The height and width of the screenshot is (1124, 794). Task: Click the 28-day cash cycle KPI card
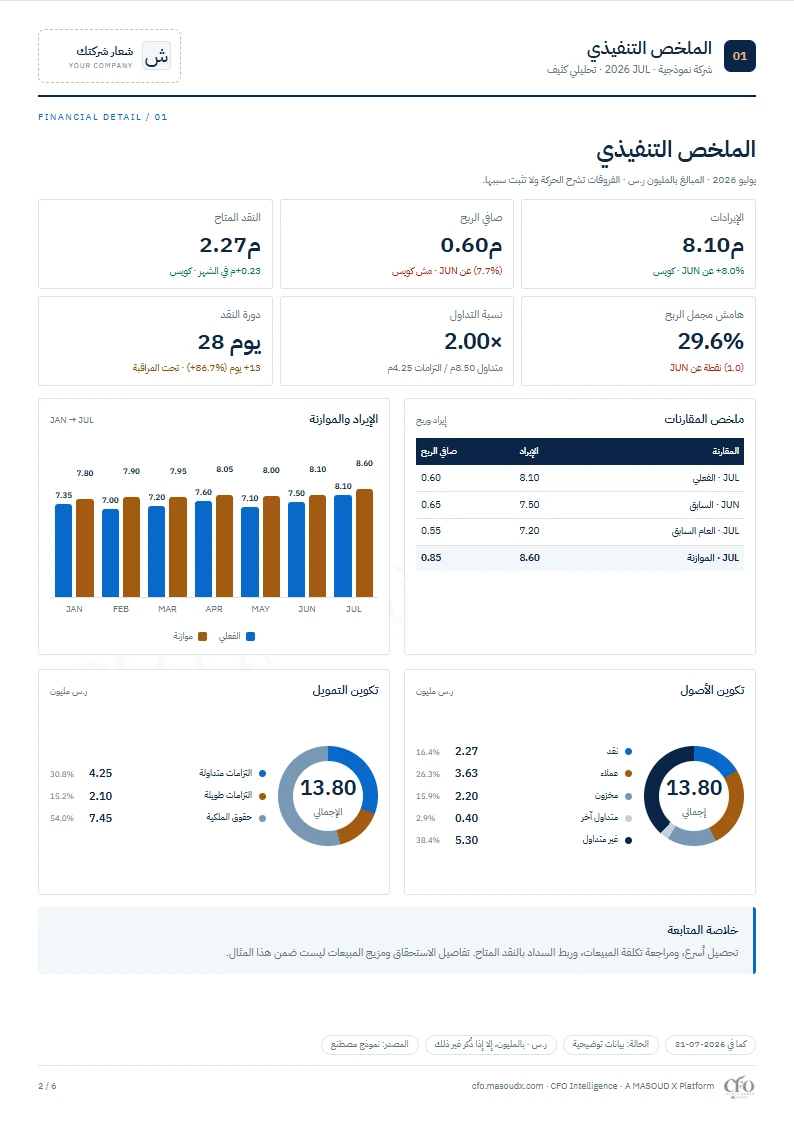pos(156,341)
